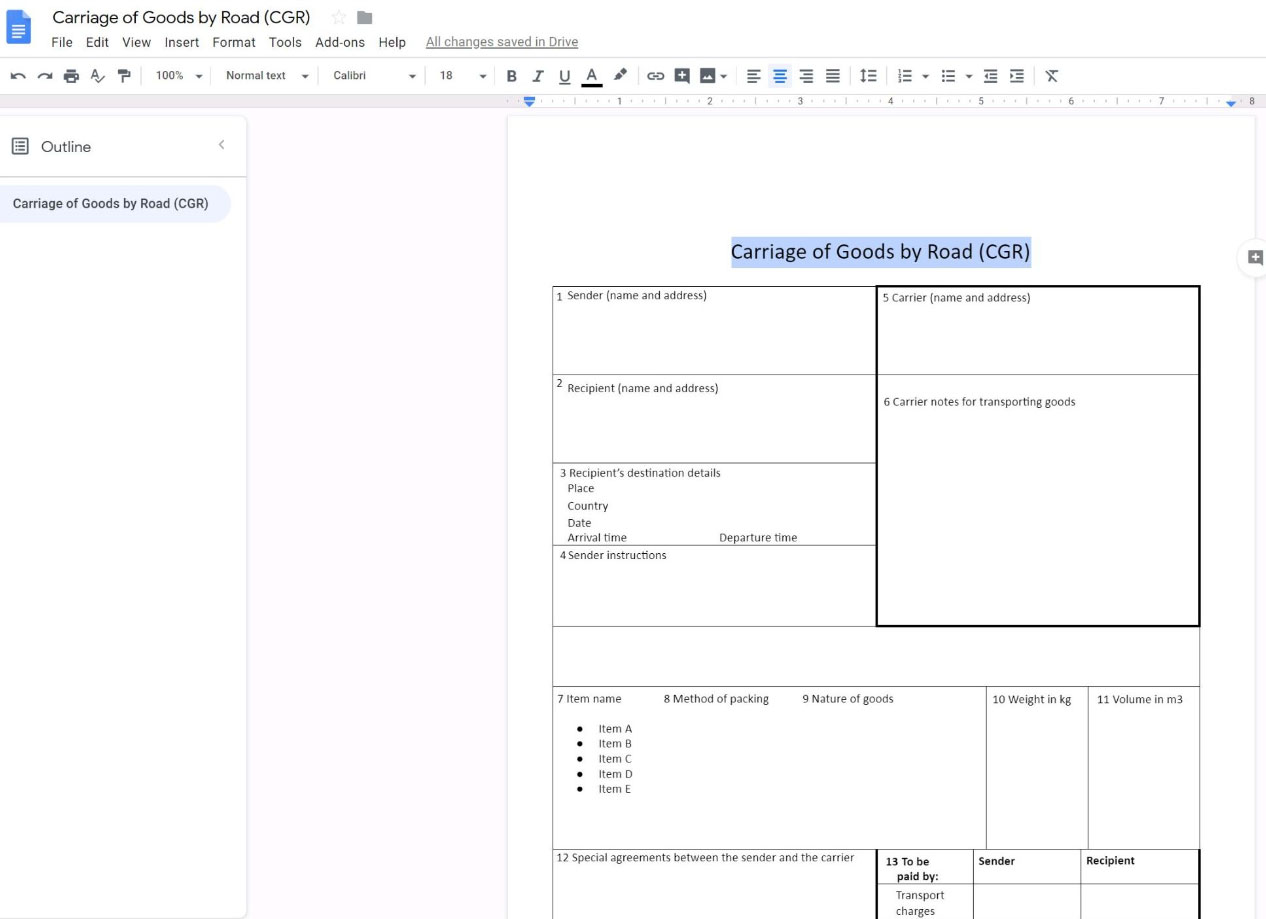Open the Edit menu
This screenshot has width=1266, height=919.
point(97,42)
